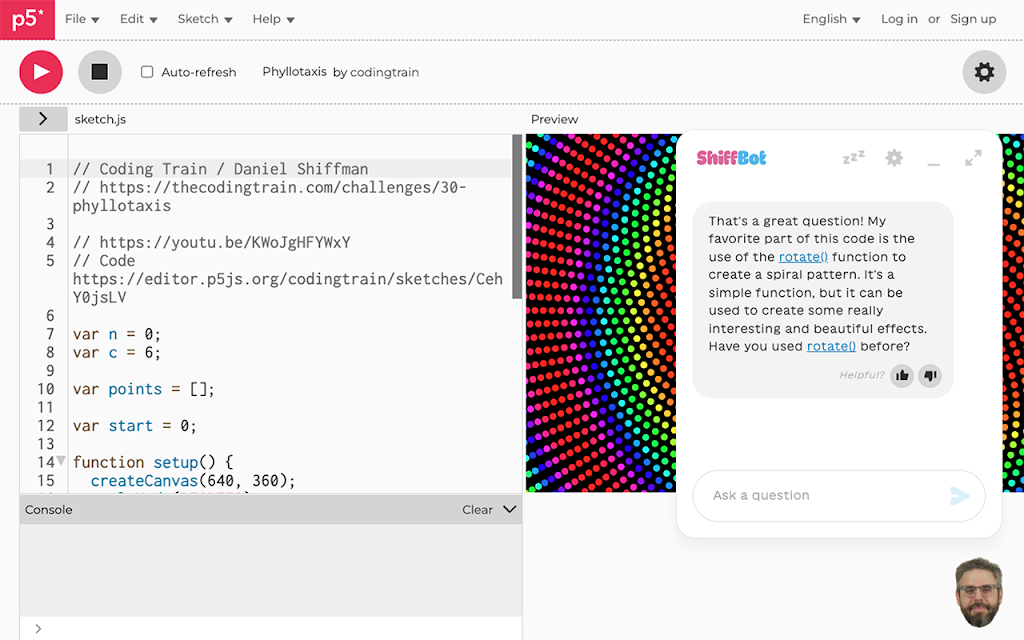The image size is (1024, 640).
Task: Click the console input prompt line
Action: tap(271, 628)
